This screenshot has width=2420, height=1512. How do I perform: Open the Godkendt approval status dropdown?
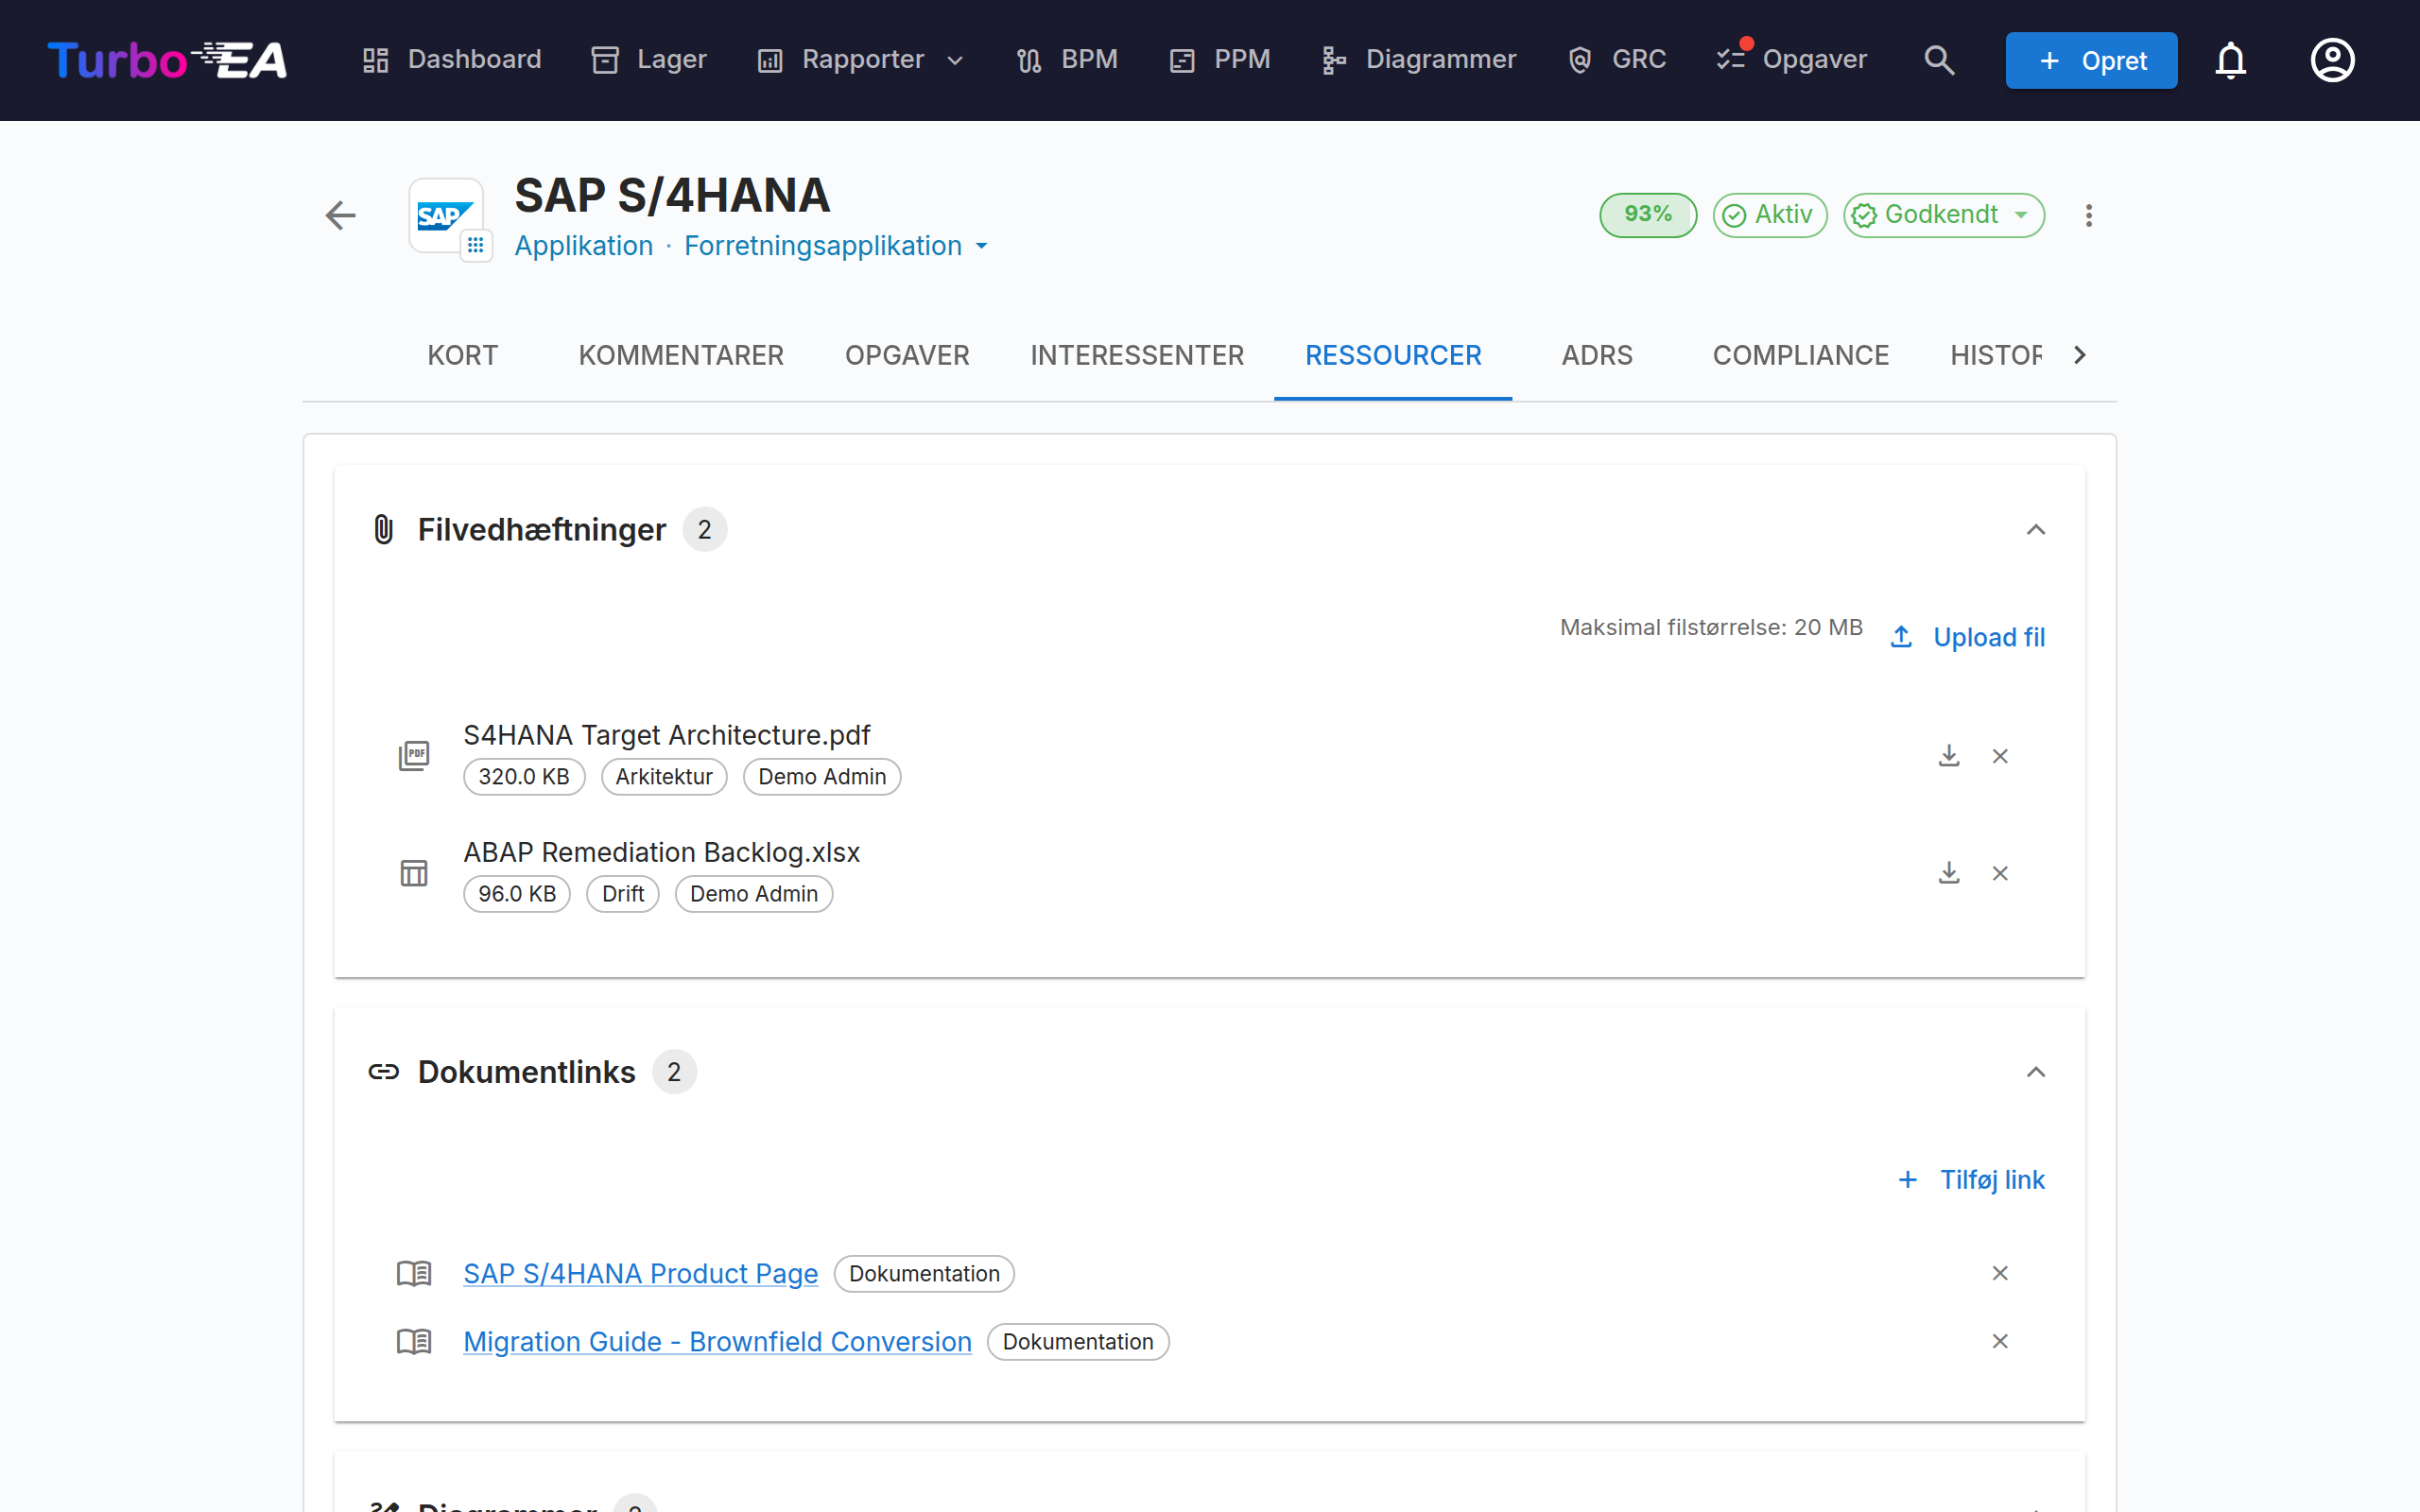(x=1943, y=215)
